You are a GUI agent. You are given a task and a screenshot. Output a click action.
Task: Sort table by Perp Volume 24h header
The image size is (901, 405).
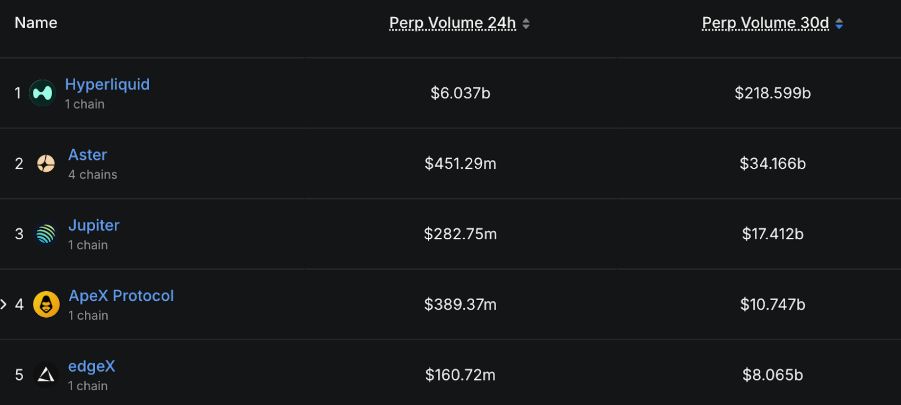coord(452,23)
